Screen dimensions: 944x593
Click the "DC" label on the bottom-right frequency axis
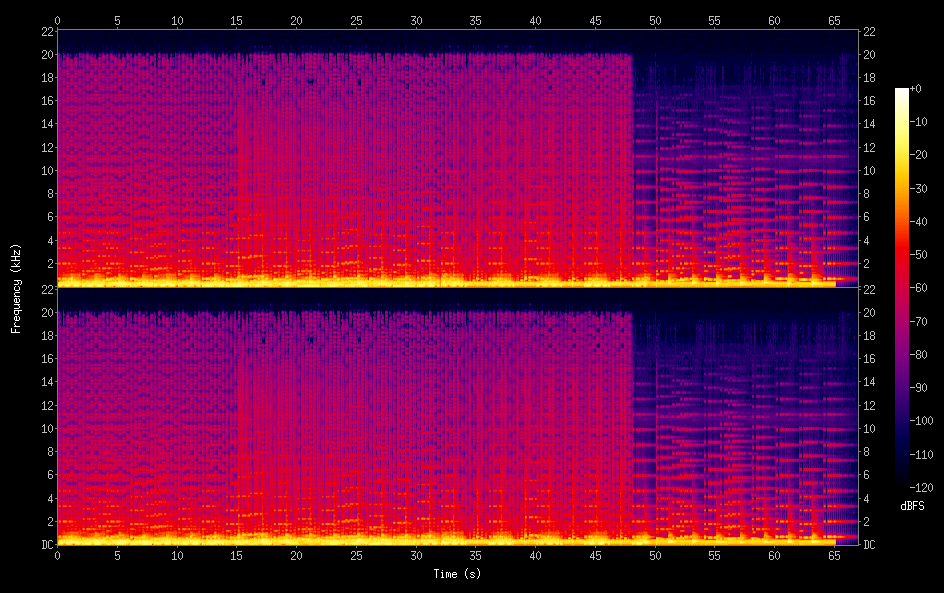(x=870, y=545)
